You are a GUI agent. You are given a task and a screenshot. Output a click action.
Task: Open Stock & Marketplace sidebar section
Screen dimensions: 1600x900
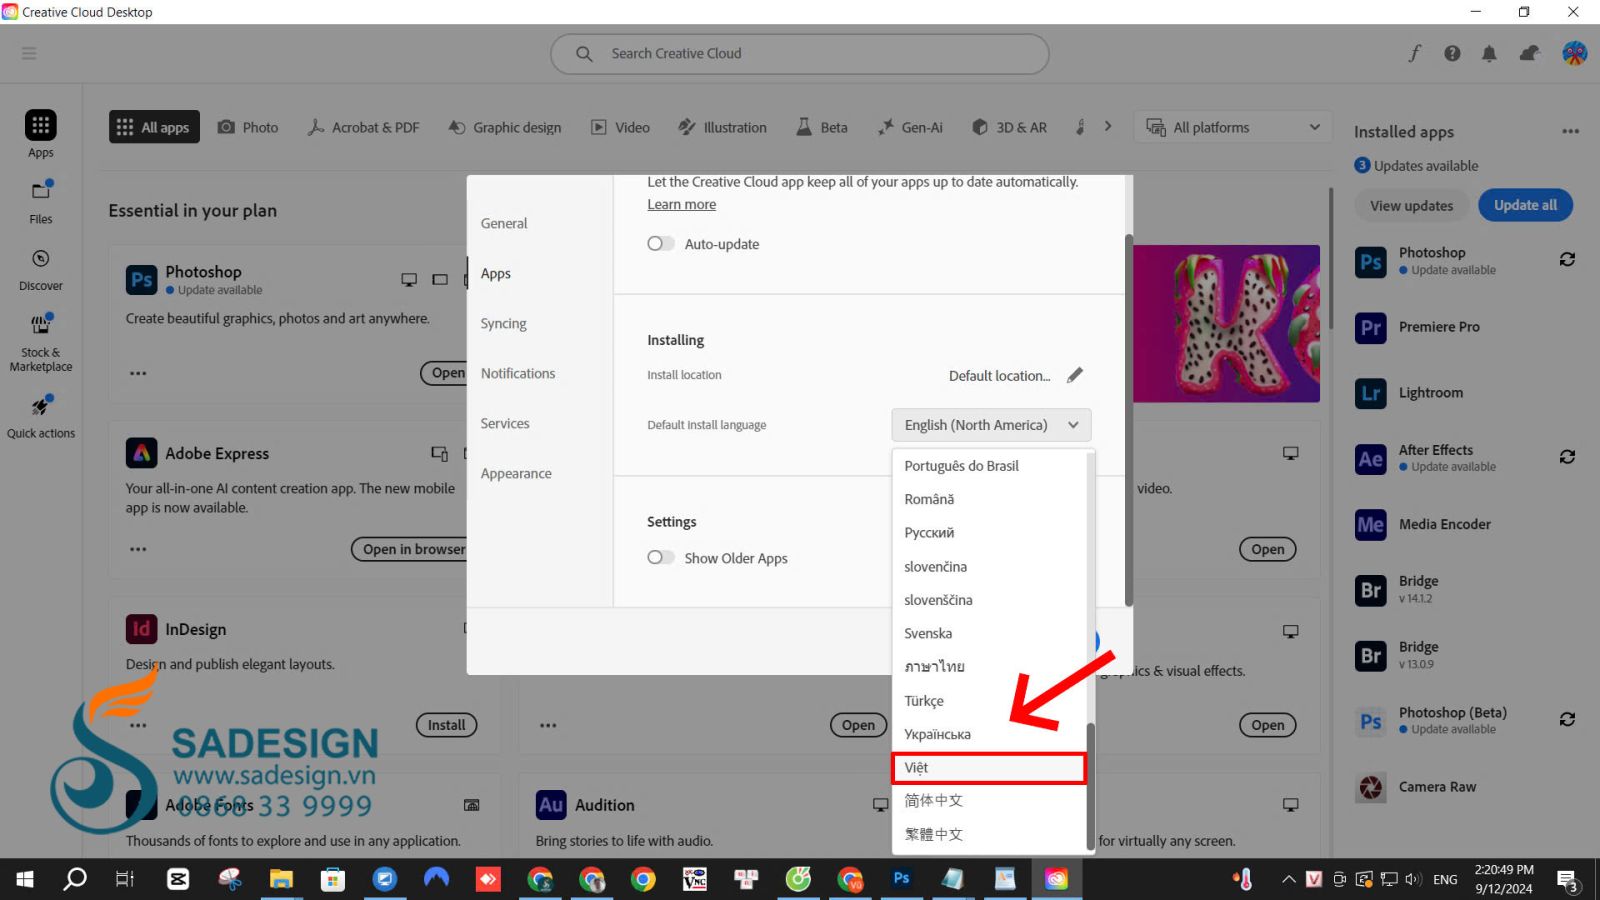pos(41,343)
